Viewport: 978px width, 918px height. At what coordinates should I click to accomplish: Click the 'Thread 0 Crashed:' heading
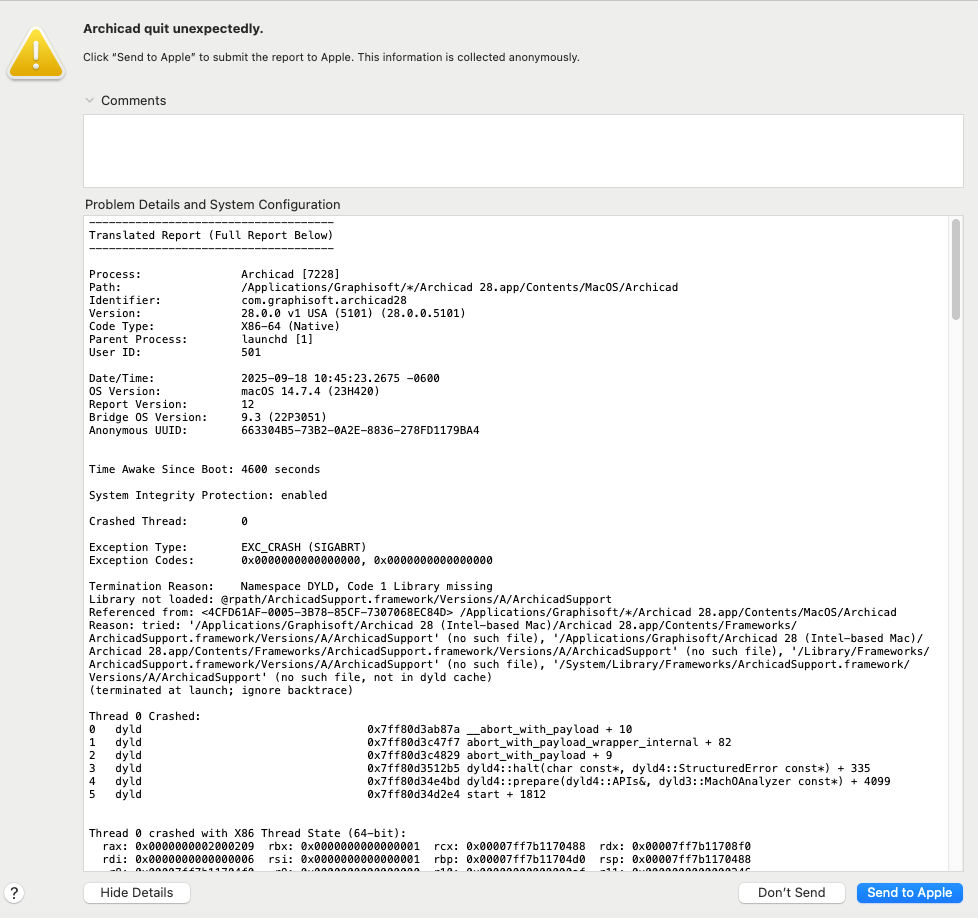[x=145, y=717]
